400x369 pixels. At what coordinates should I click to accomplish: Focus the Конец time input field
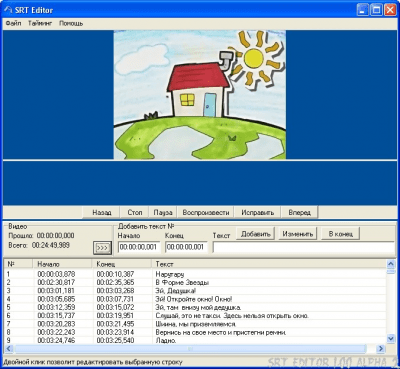click(186, 247)
